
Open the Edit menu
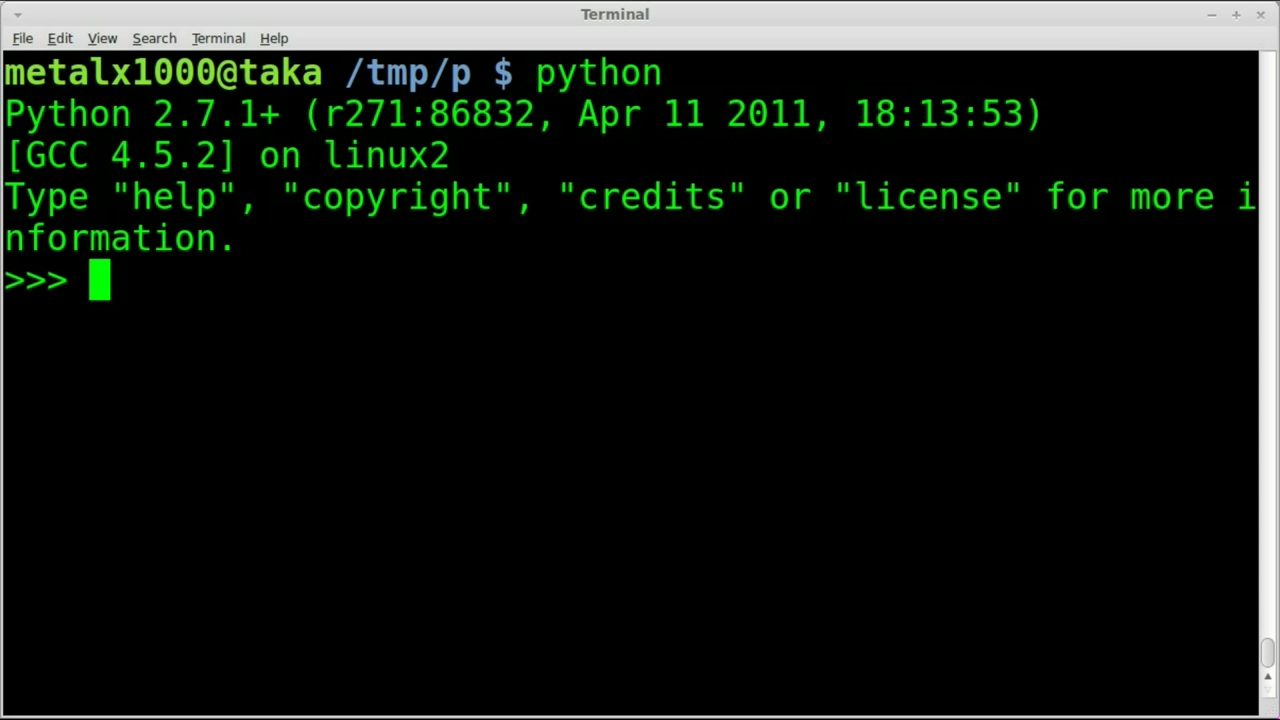(x=60, y=38)
